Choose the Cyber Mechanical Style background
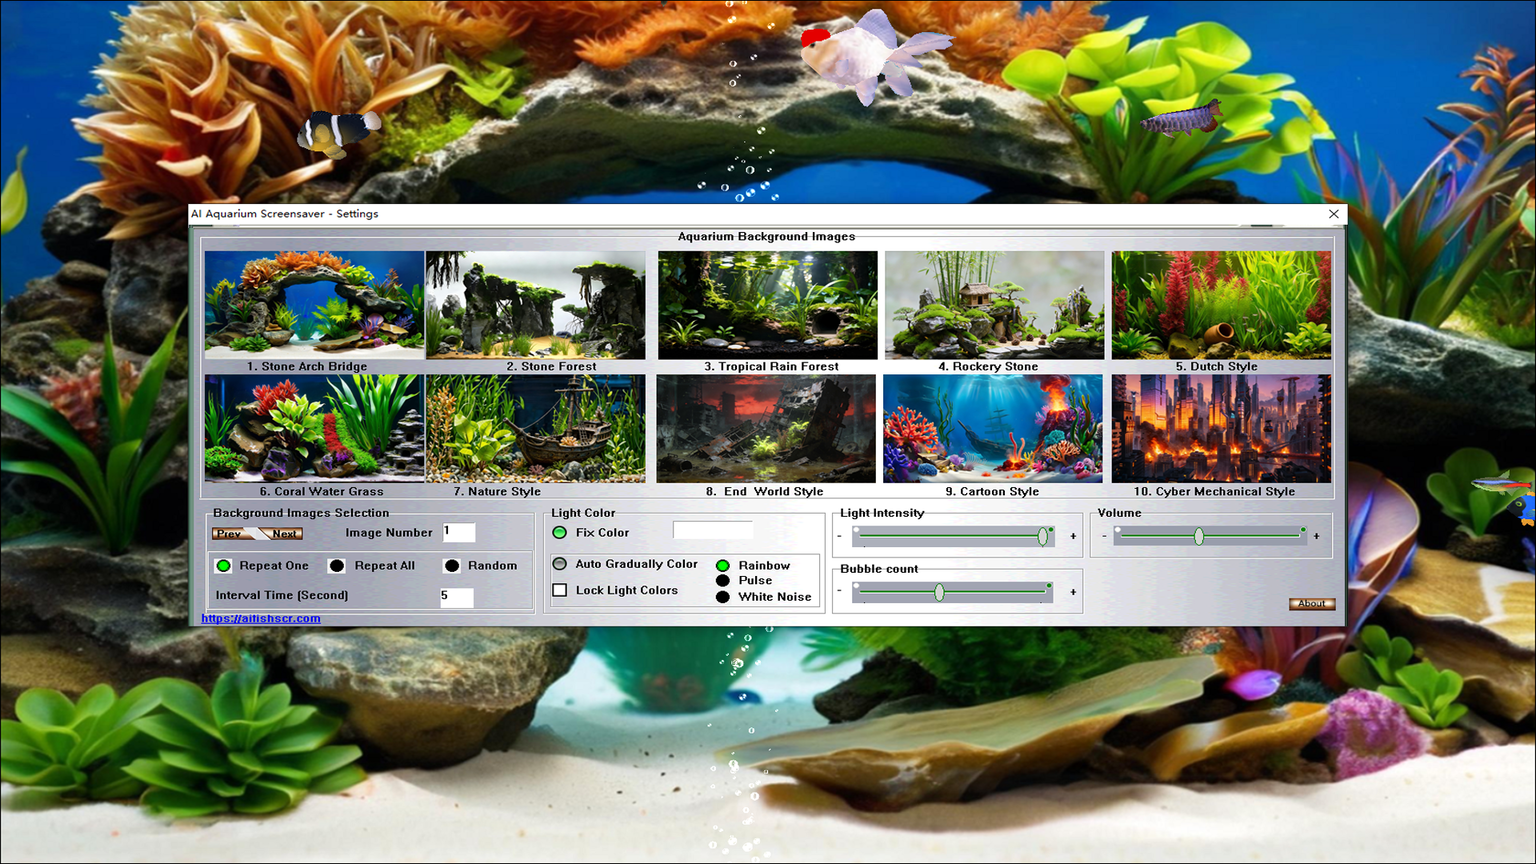Screen dimensions: 1536x864 (x=1220, y=428)
